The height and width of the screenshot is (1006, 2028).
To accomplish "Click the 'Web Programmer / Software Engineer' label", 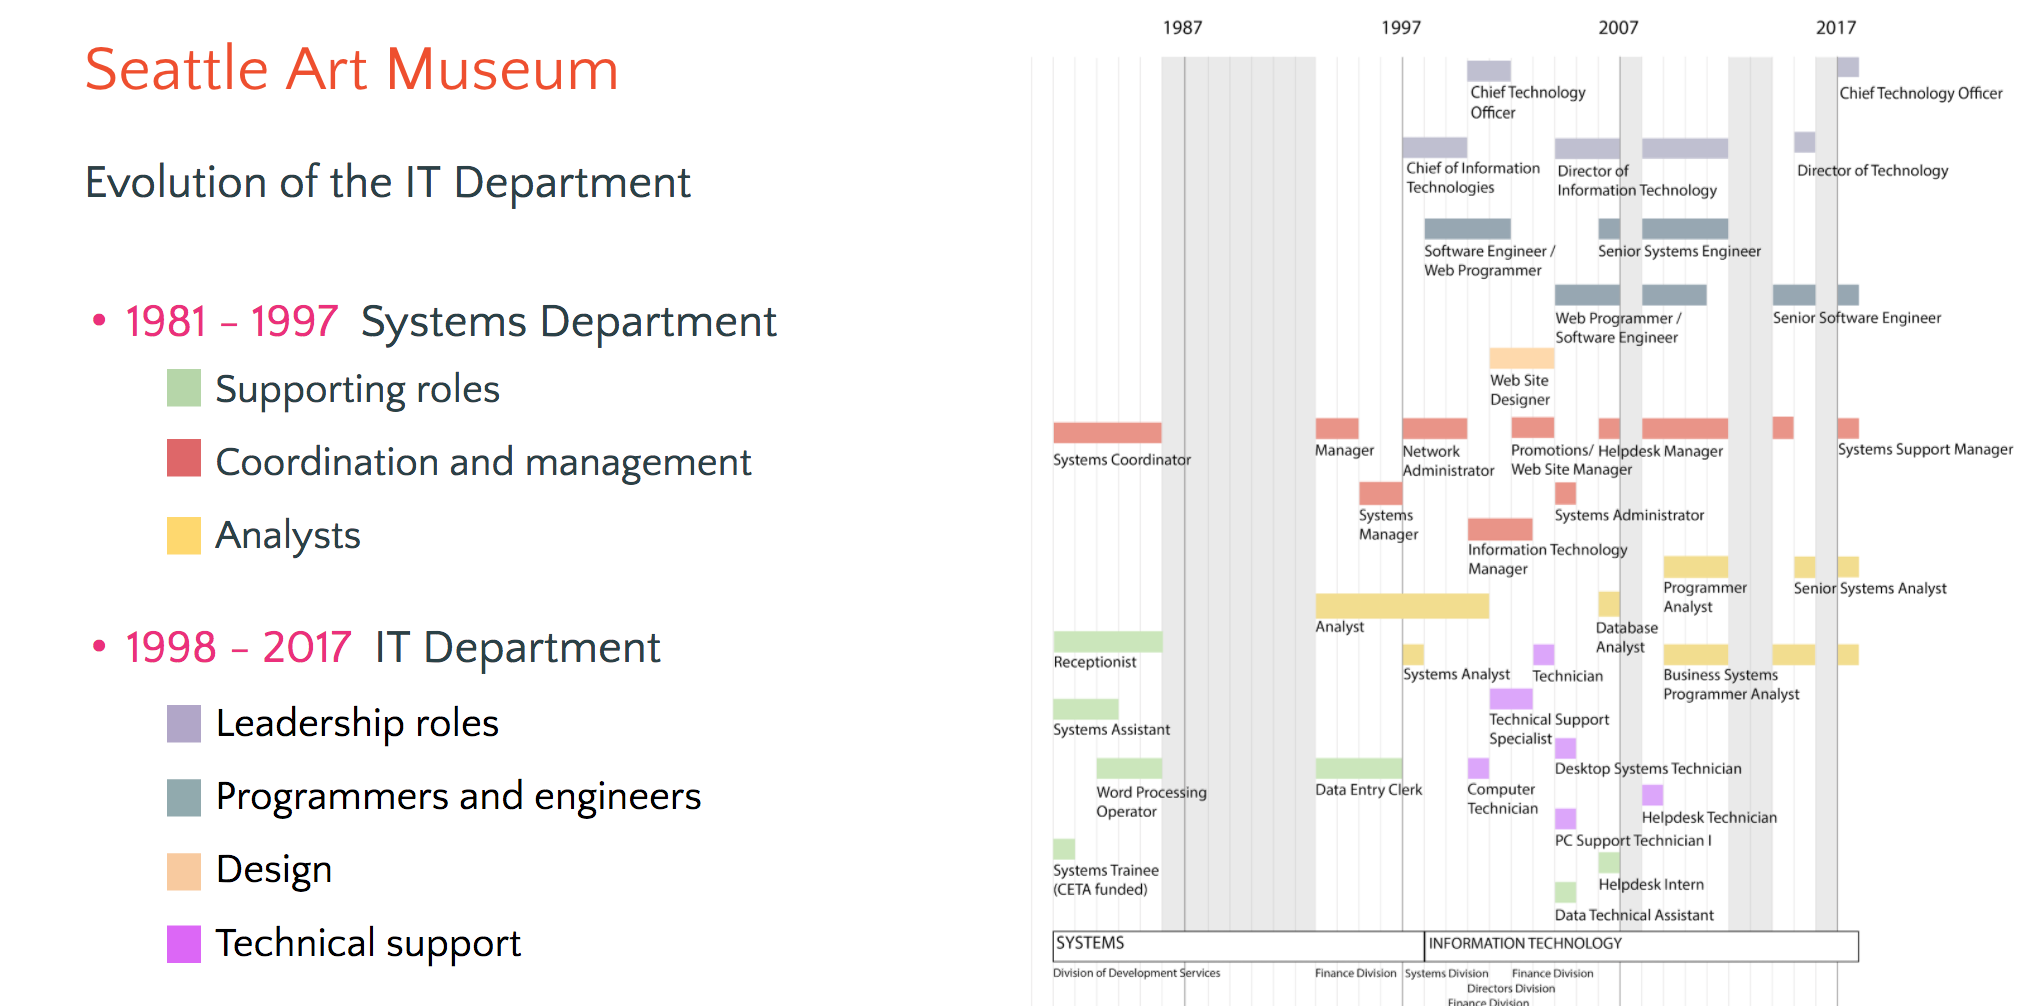I will point(1618,328).
